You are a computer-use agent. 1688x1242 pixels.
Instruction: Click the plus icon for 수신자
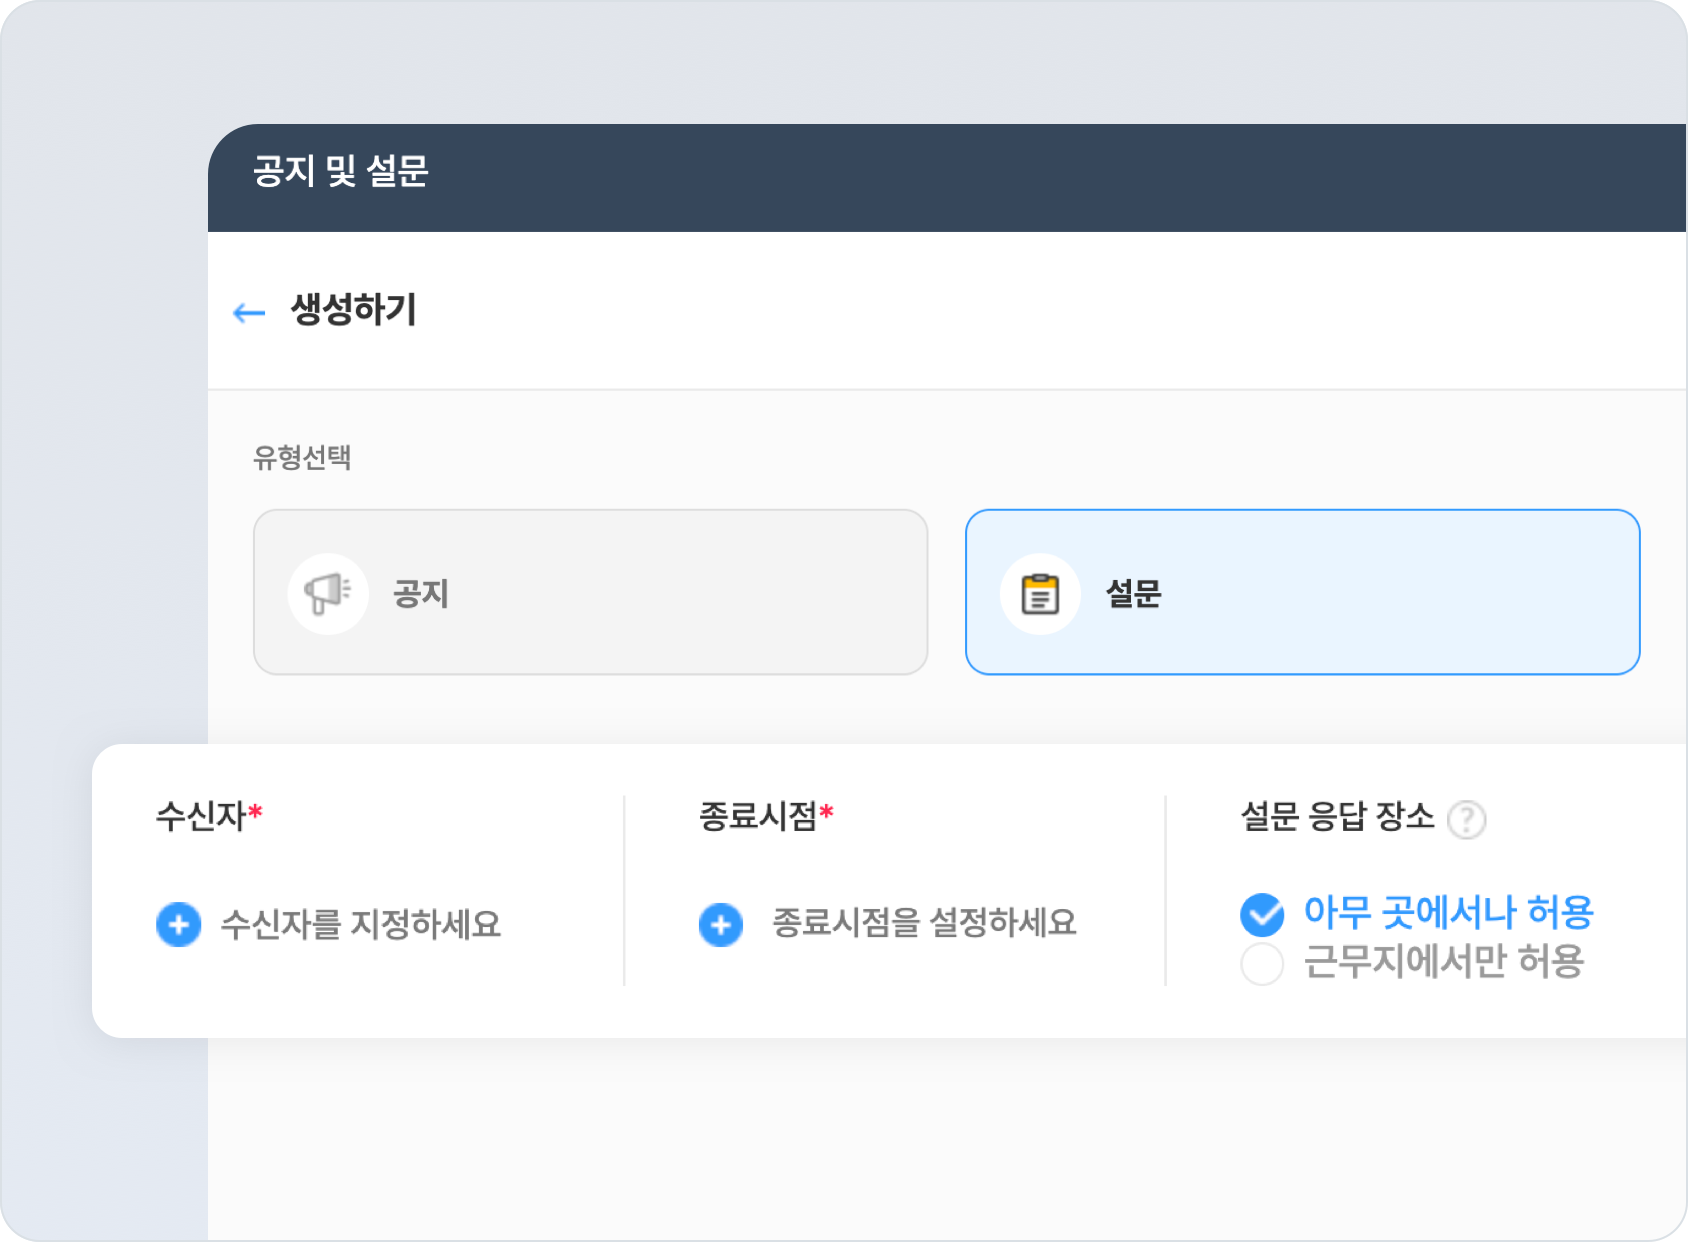179,924
